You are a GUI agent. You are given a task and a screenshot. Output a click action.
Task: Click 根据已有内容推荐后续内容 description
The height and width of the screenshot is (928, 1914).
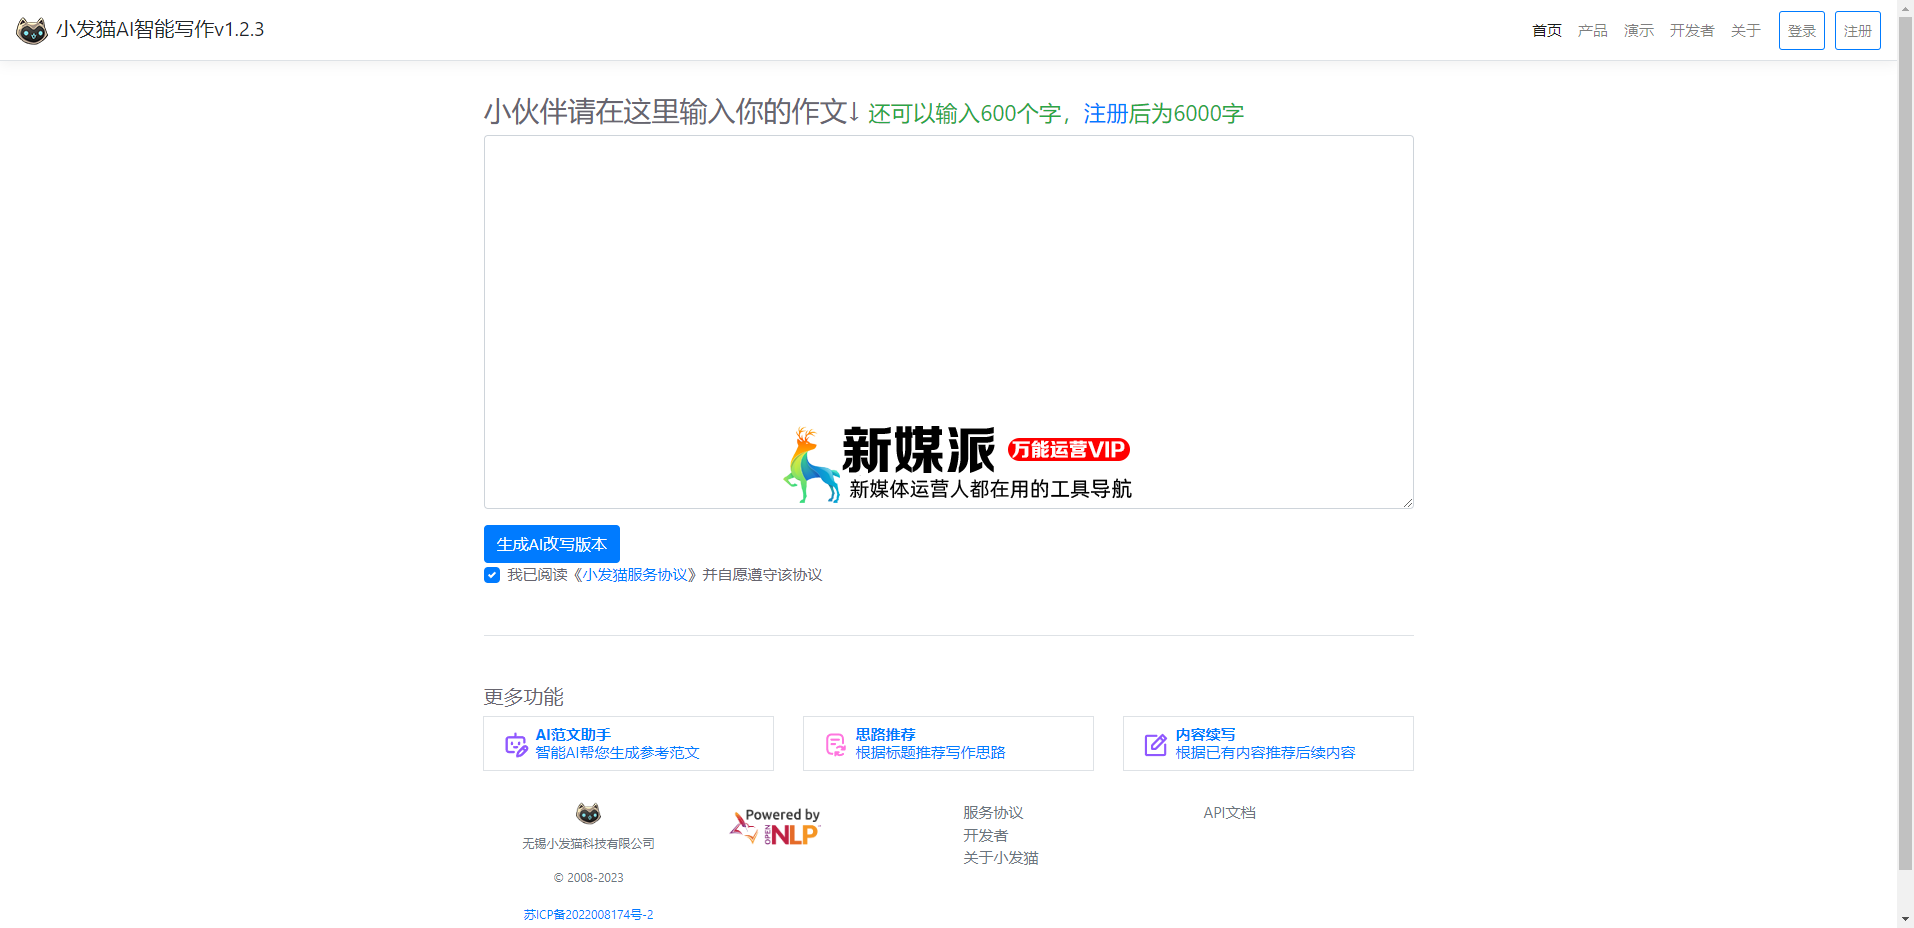click(1265, 753)
